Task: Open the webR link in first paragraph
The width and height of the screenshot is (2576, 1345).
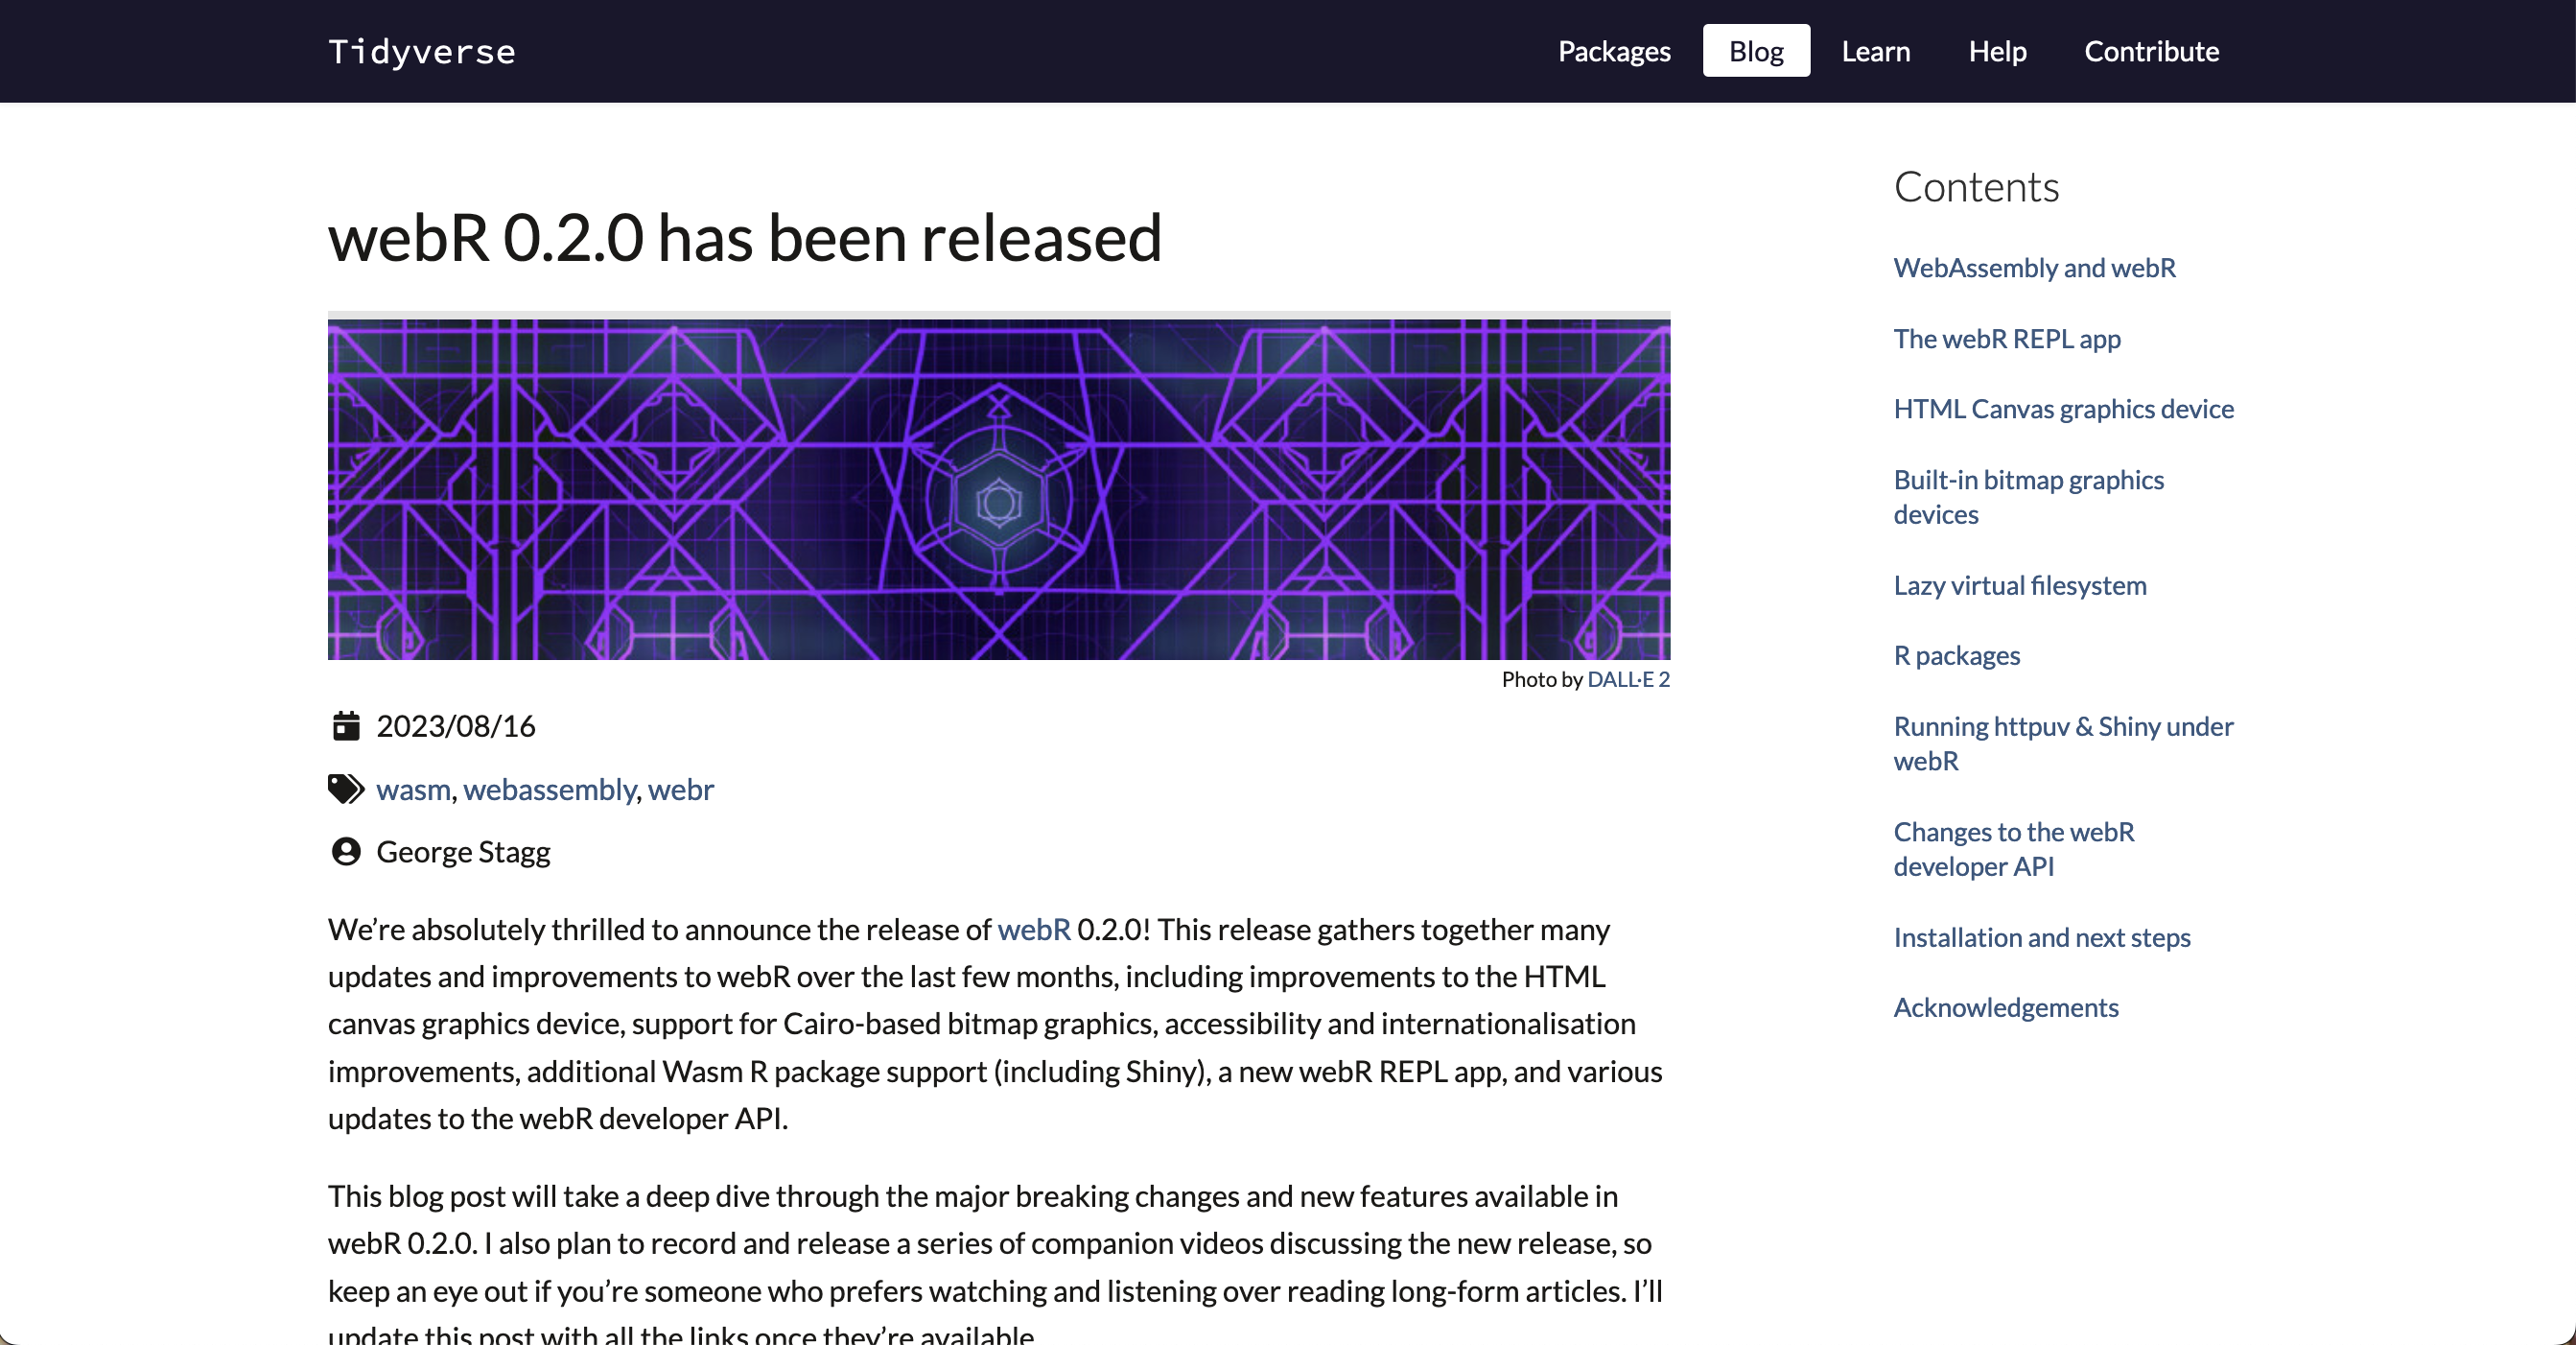Action: pyautogui.click(x=1033, y=930)
